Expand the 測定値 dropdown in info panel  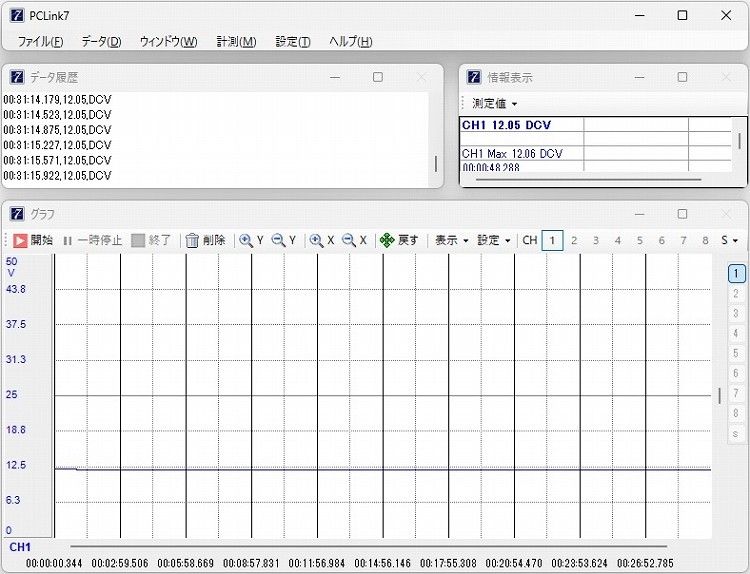click(x=495, y=104)
